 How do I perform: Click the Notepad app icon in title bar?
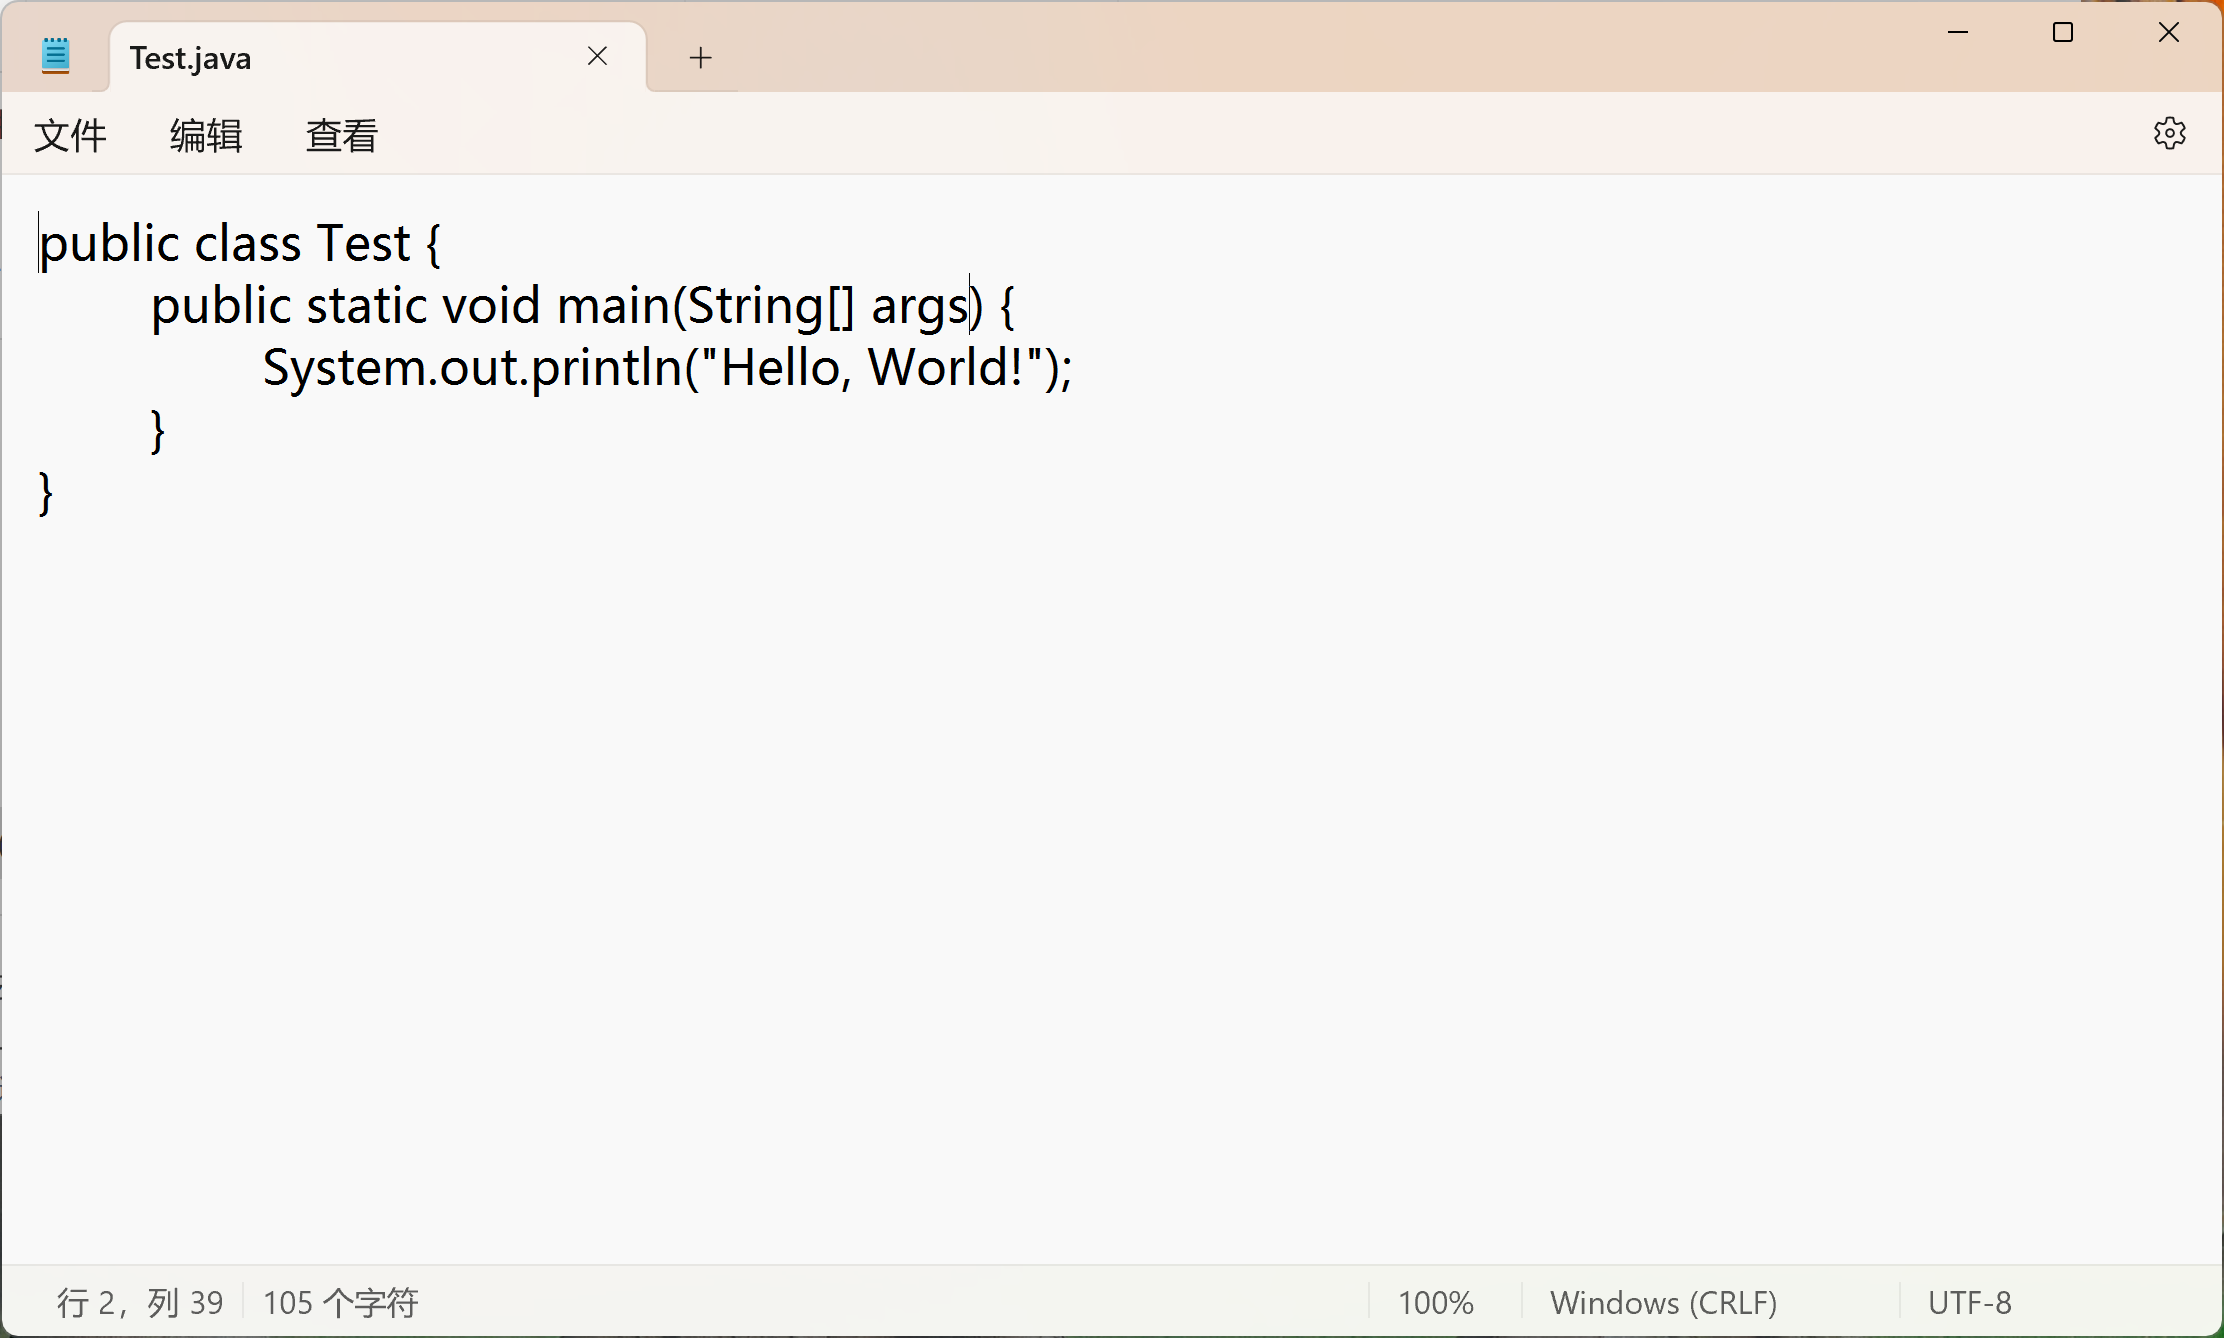[56, 56]
